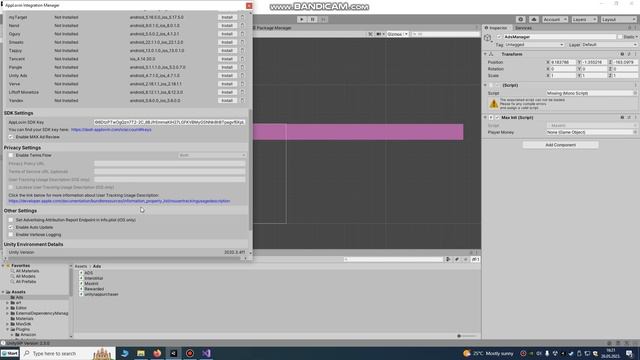The height and width of the screenshot is (360, 640).
Task: Install the Unity Ads network
Action: click(227, 76)
